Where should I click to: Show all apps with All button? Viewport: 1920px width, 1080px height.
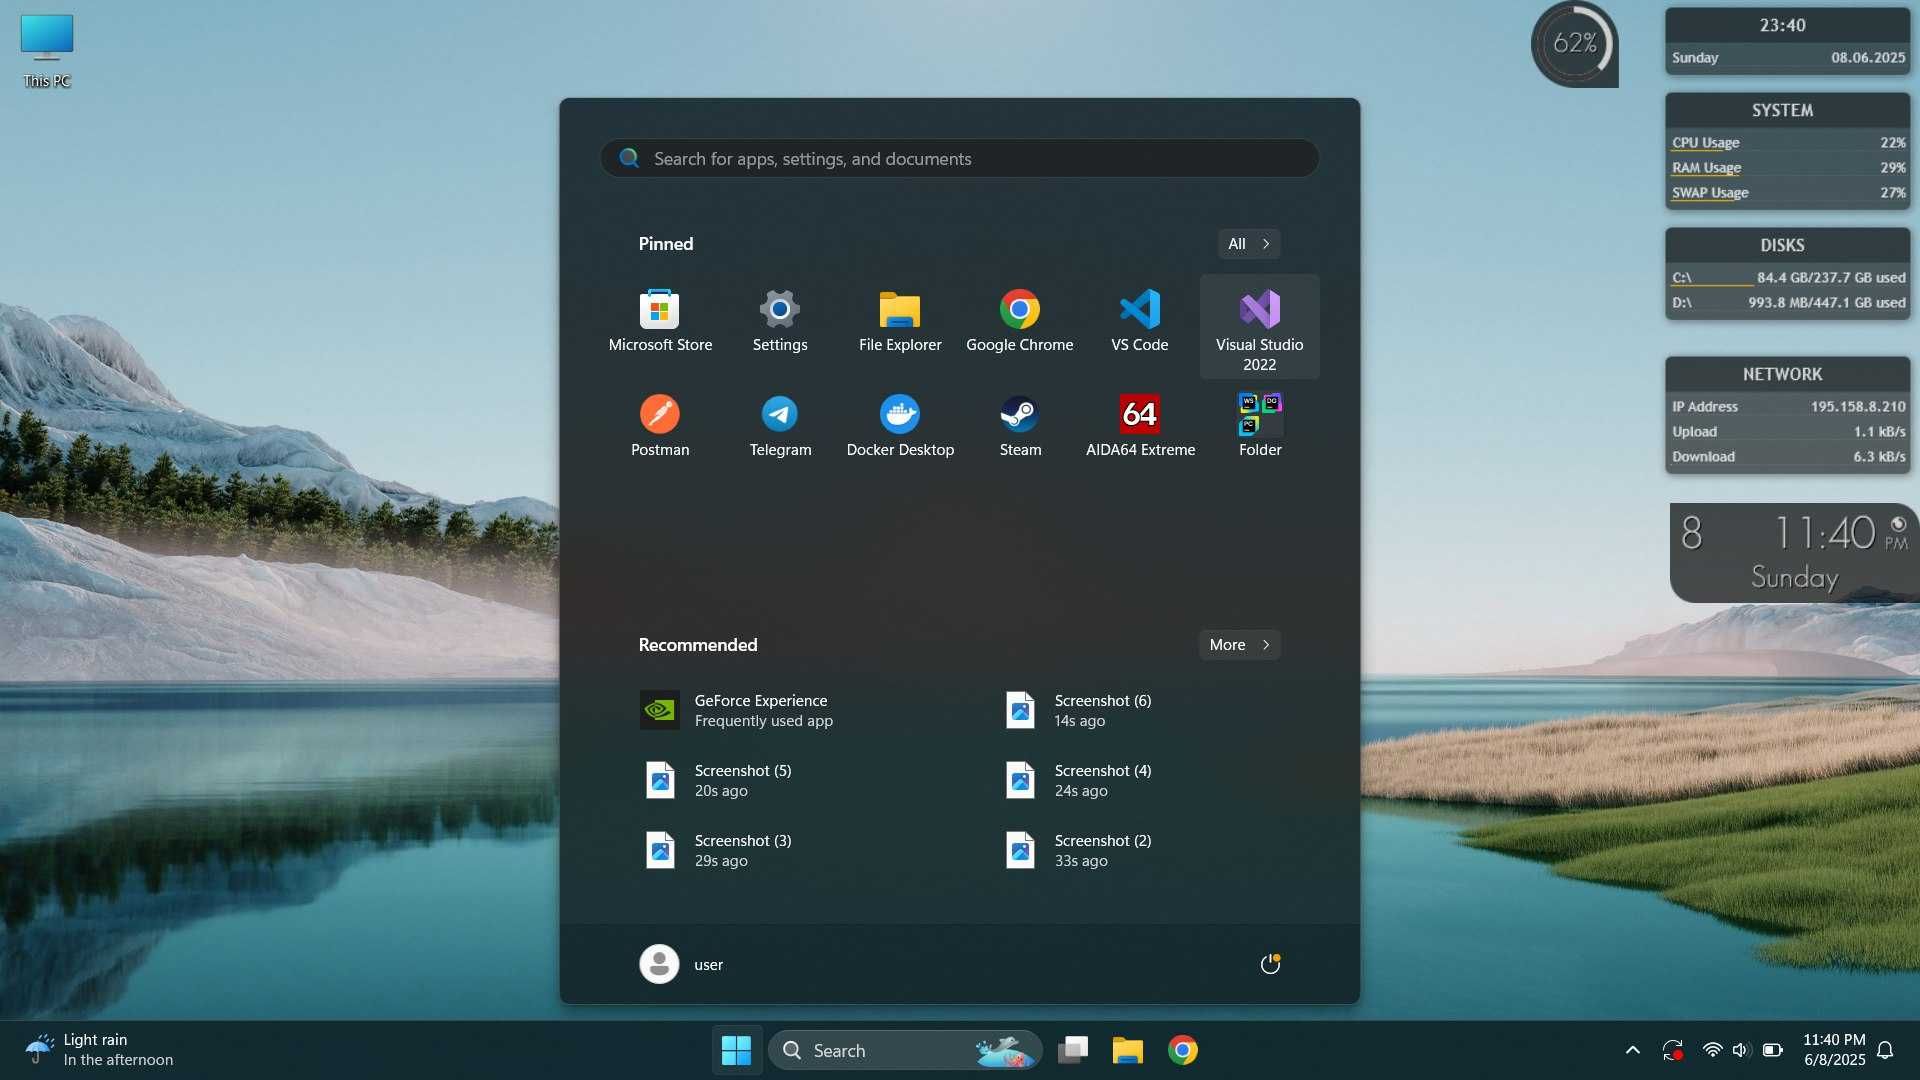[1248, 244]
